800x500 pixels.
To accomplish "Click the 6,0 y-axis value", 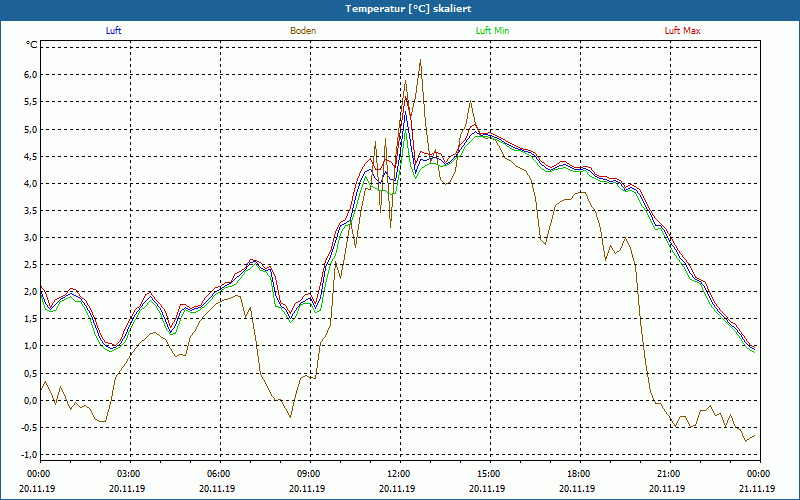I will (31, 74).
